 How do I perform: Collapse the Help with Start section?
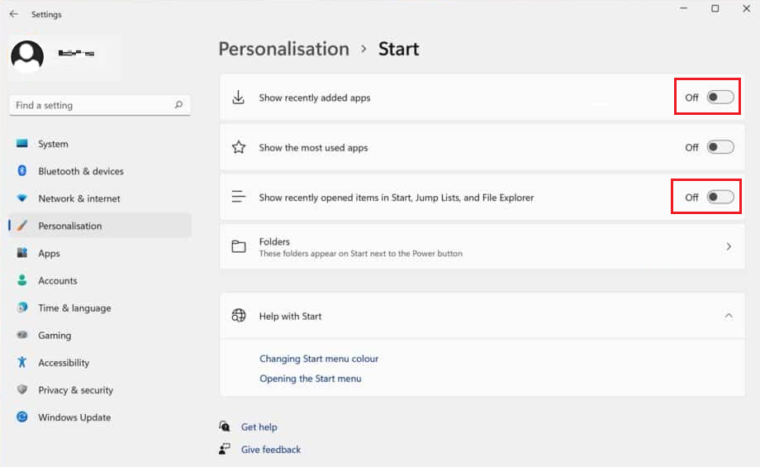tap(728, 315)
